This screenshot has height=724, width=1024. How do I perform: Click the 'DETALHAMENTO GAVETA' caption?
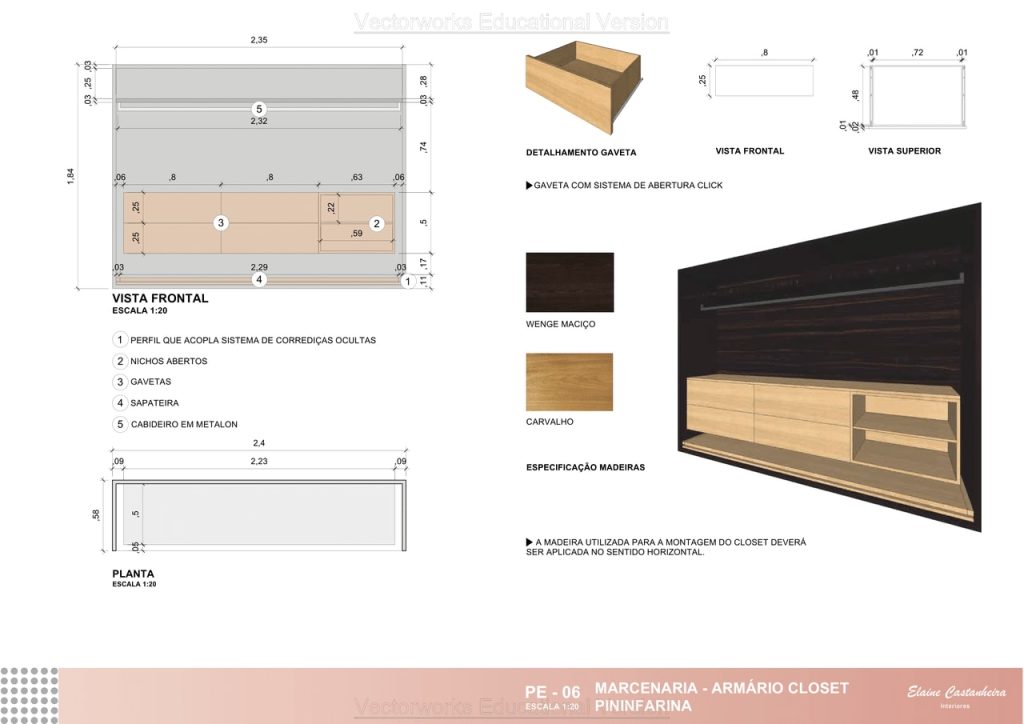(x=581, y=153)
